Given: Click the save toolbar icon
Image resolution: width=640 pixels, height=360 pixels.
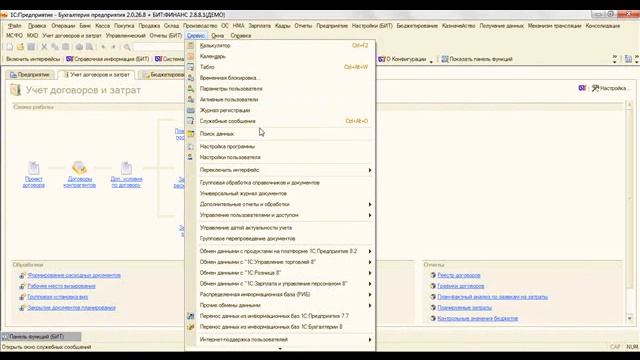Looking at the screenshot, I should pos(31,47).
